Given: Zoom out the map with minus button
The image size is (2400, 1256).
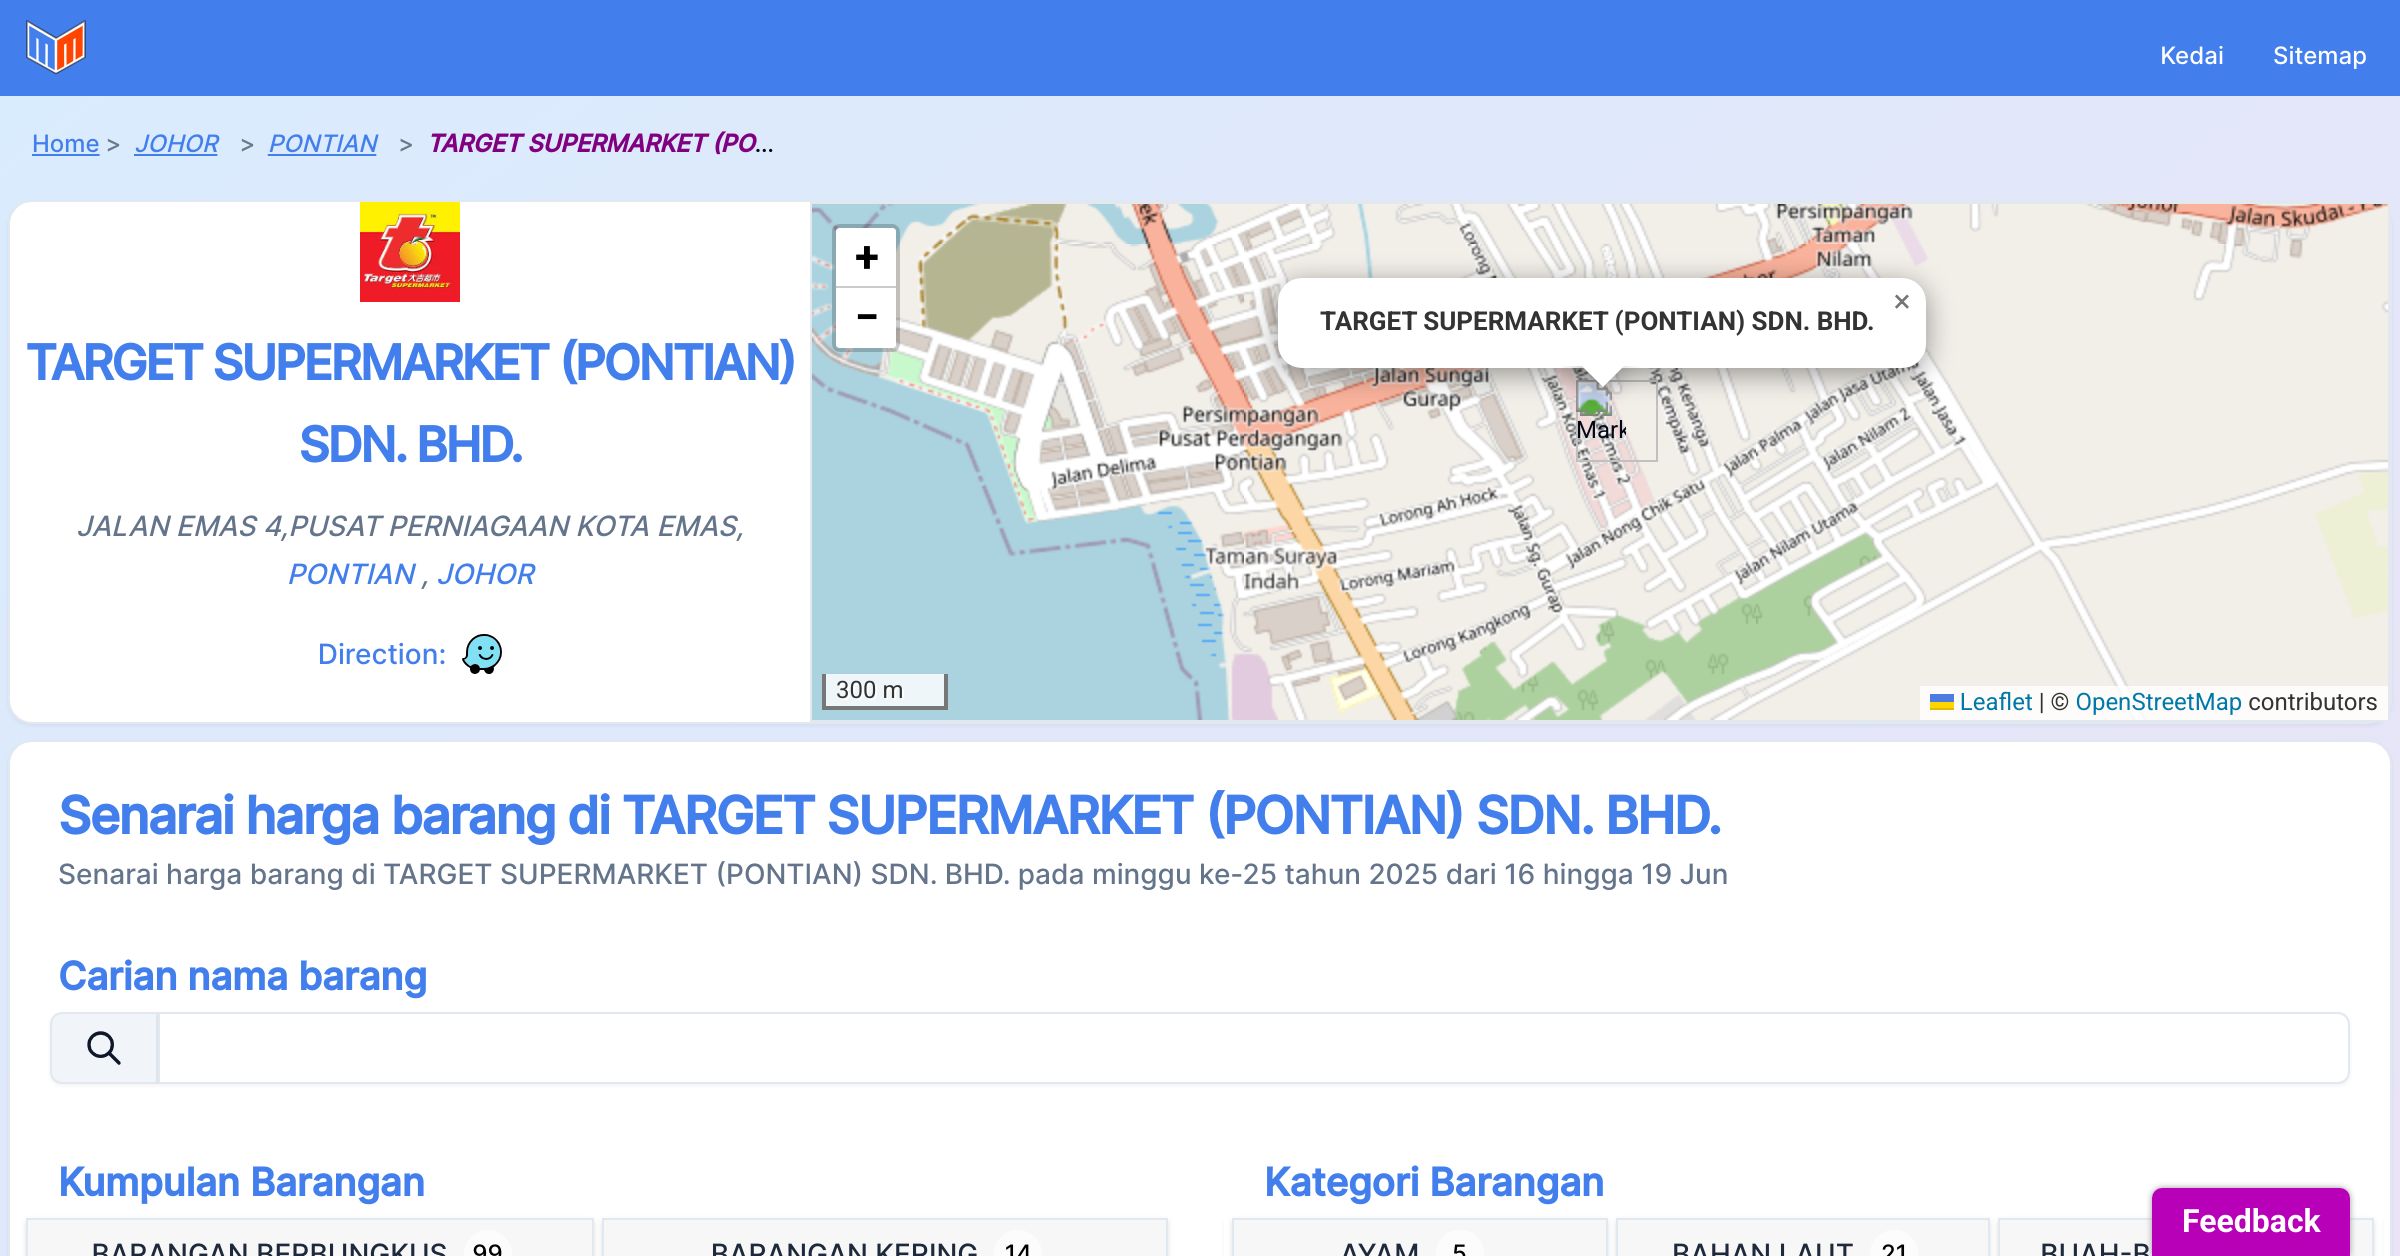Looking at the screenshot, I should (866, 318).
